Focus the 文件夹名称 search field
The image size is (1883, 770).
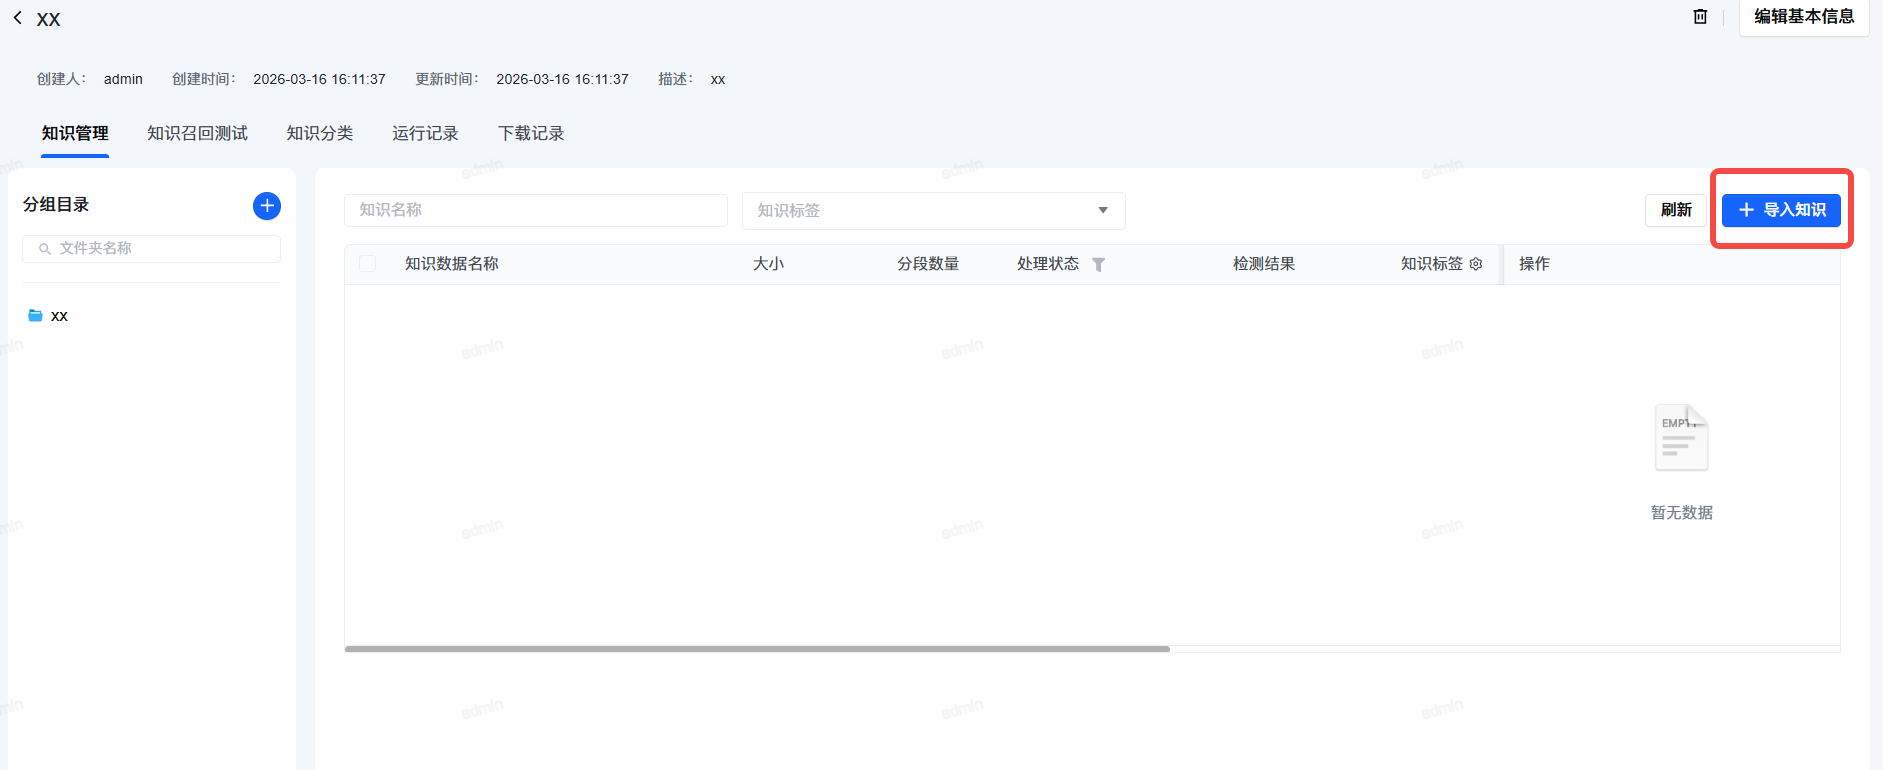pyautogui.click(x=151, y=249)
